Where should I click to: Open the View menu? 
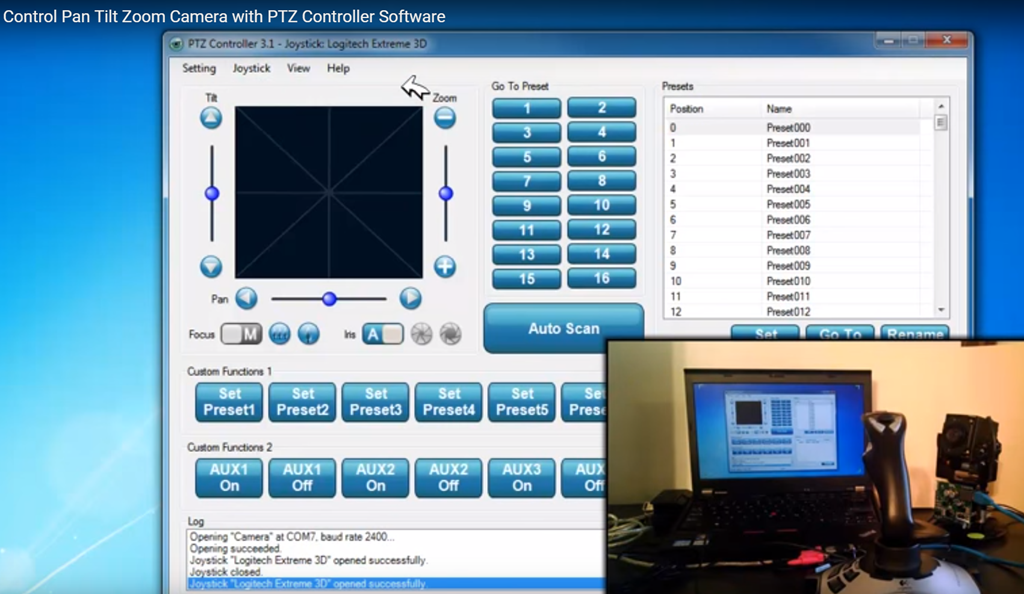point(298,68)
